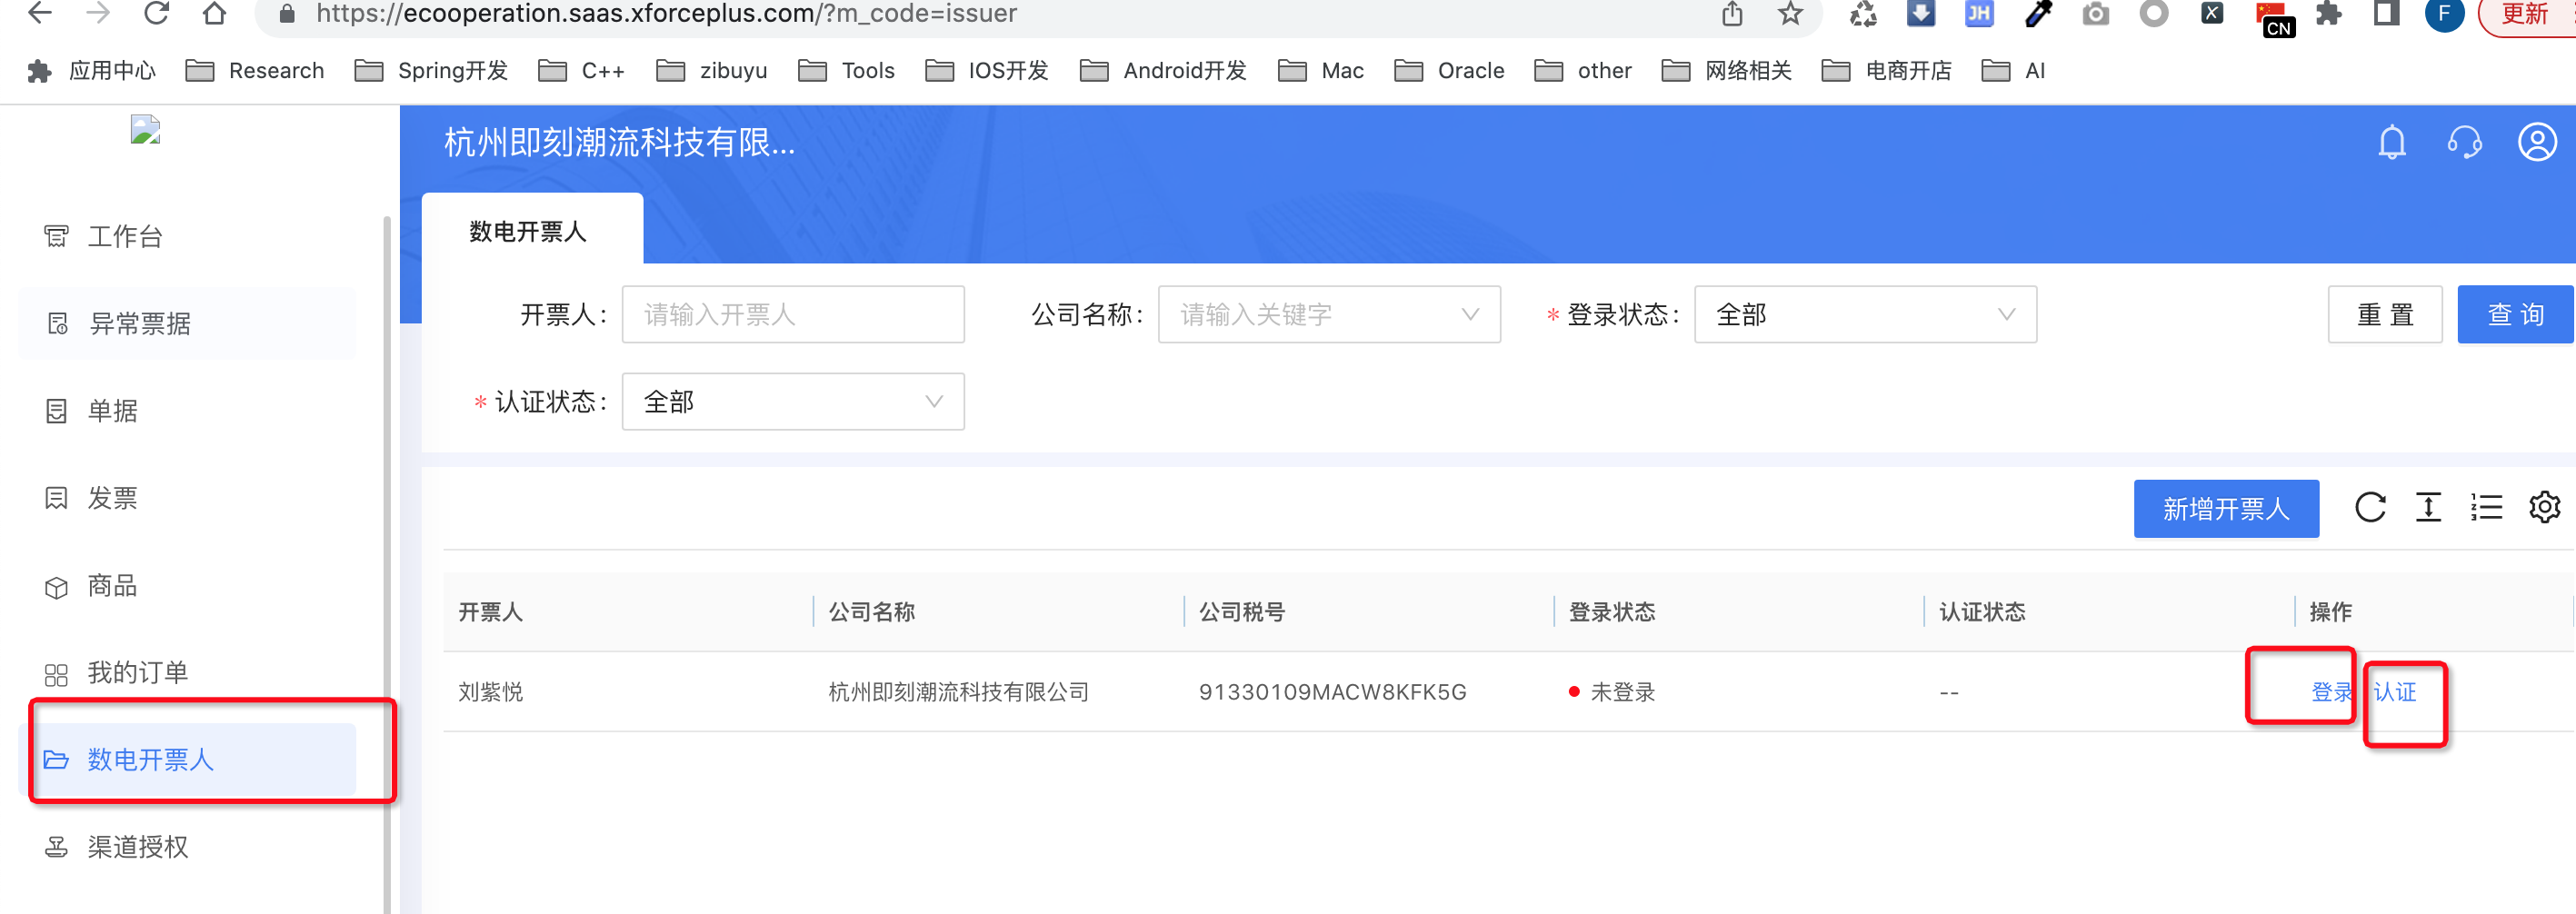The image size is (2576, 914).
Task: Click the row height adjustment icon
Action: click(2427, 508)
